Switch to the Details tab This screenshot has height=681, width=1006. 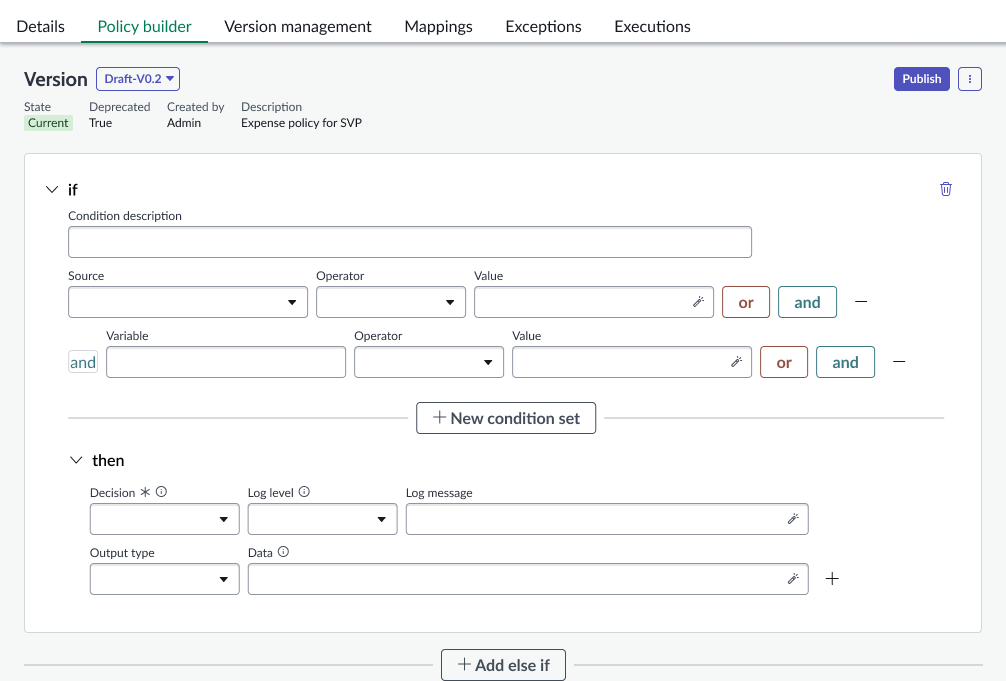(40, 26)
